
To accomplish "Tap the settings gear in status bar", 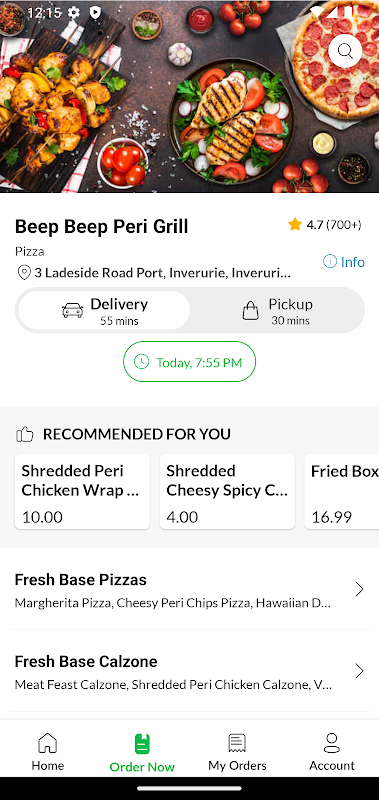I will pyautogui.click(x=74, y=13).
